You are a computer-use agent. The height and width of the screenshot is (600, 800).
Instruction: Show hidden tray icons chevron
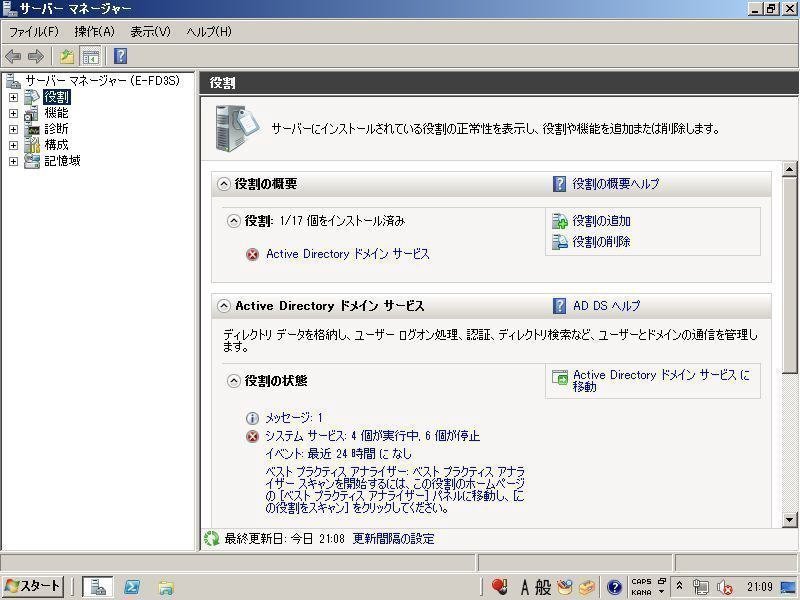point(679,586)
